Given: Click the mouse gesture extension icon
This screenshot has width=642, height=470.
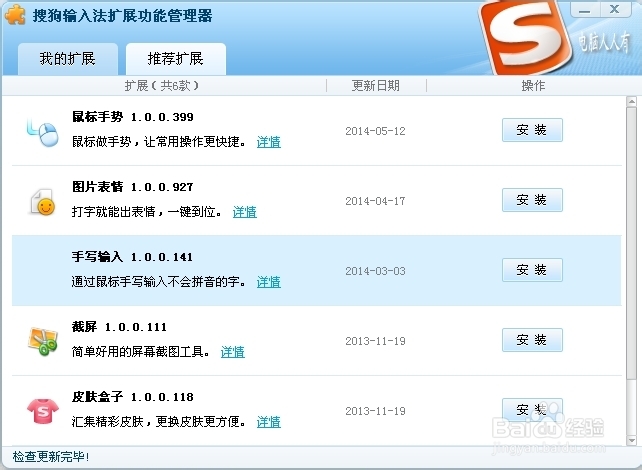Looking at the screenshot, I should click(43, 132).
